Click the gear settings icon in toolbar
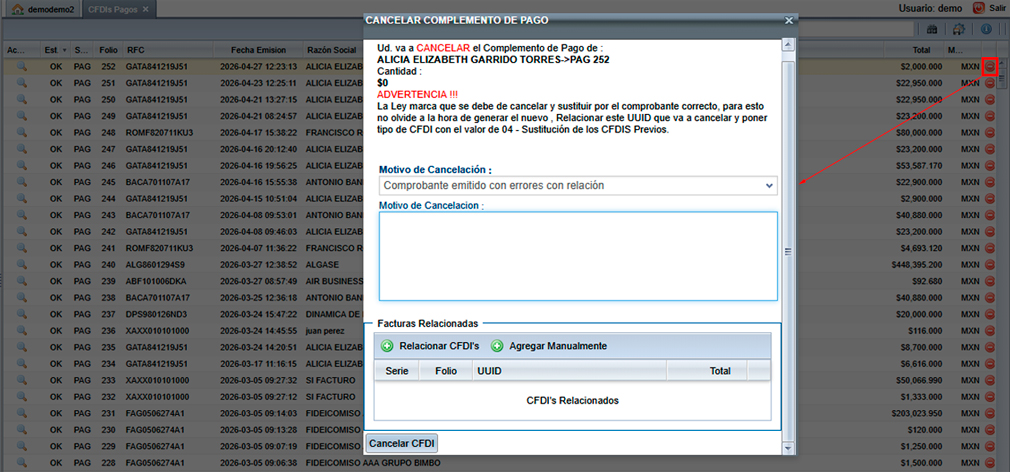The image size is (1010, 472). (960, 30)
